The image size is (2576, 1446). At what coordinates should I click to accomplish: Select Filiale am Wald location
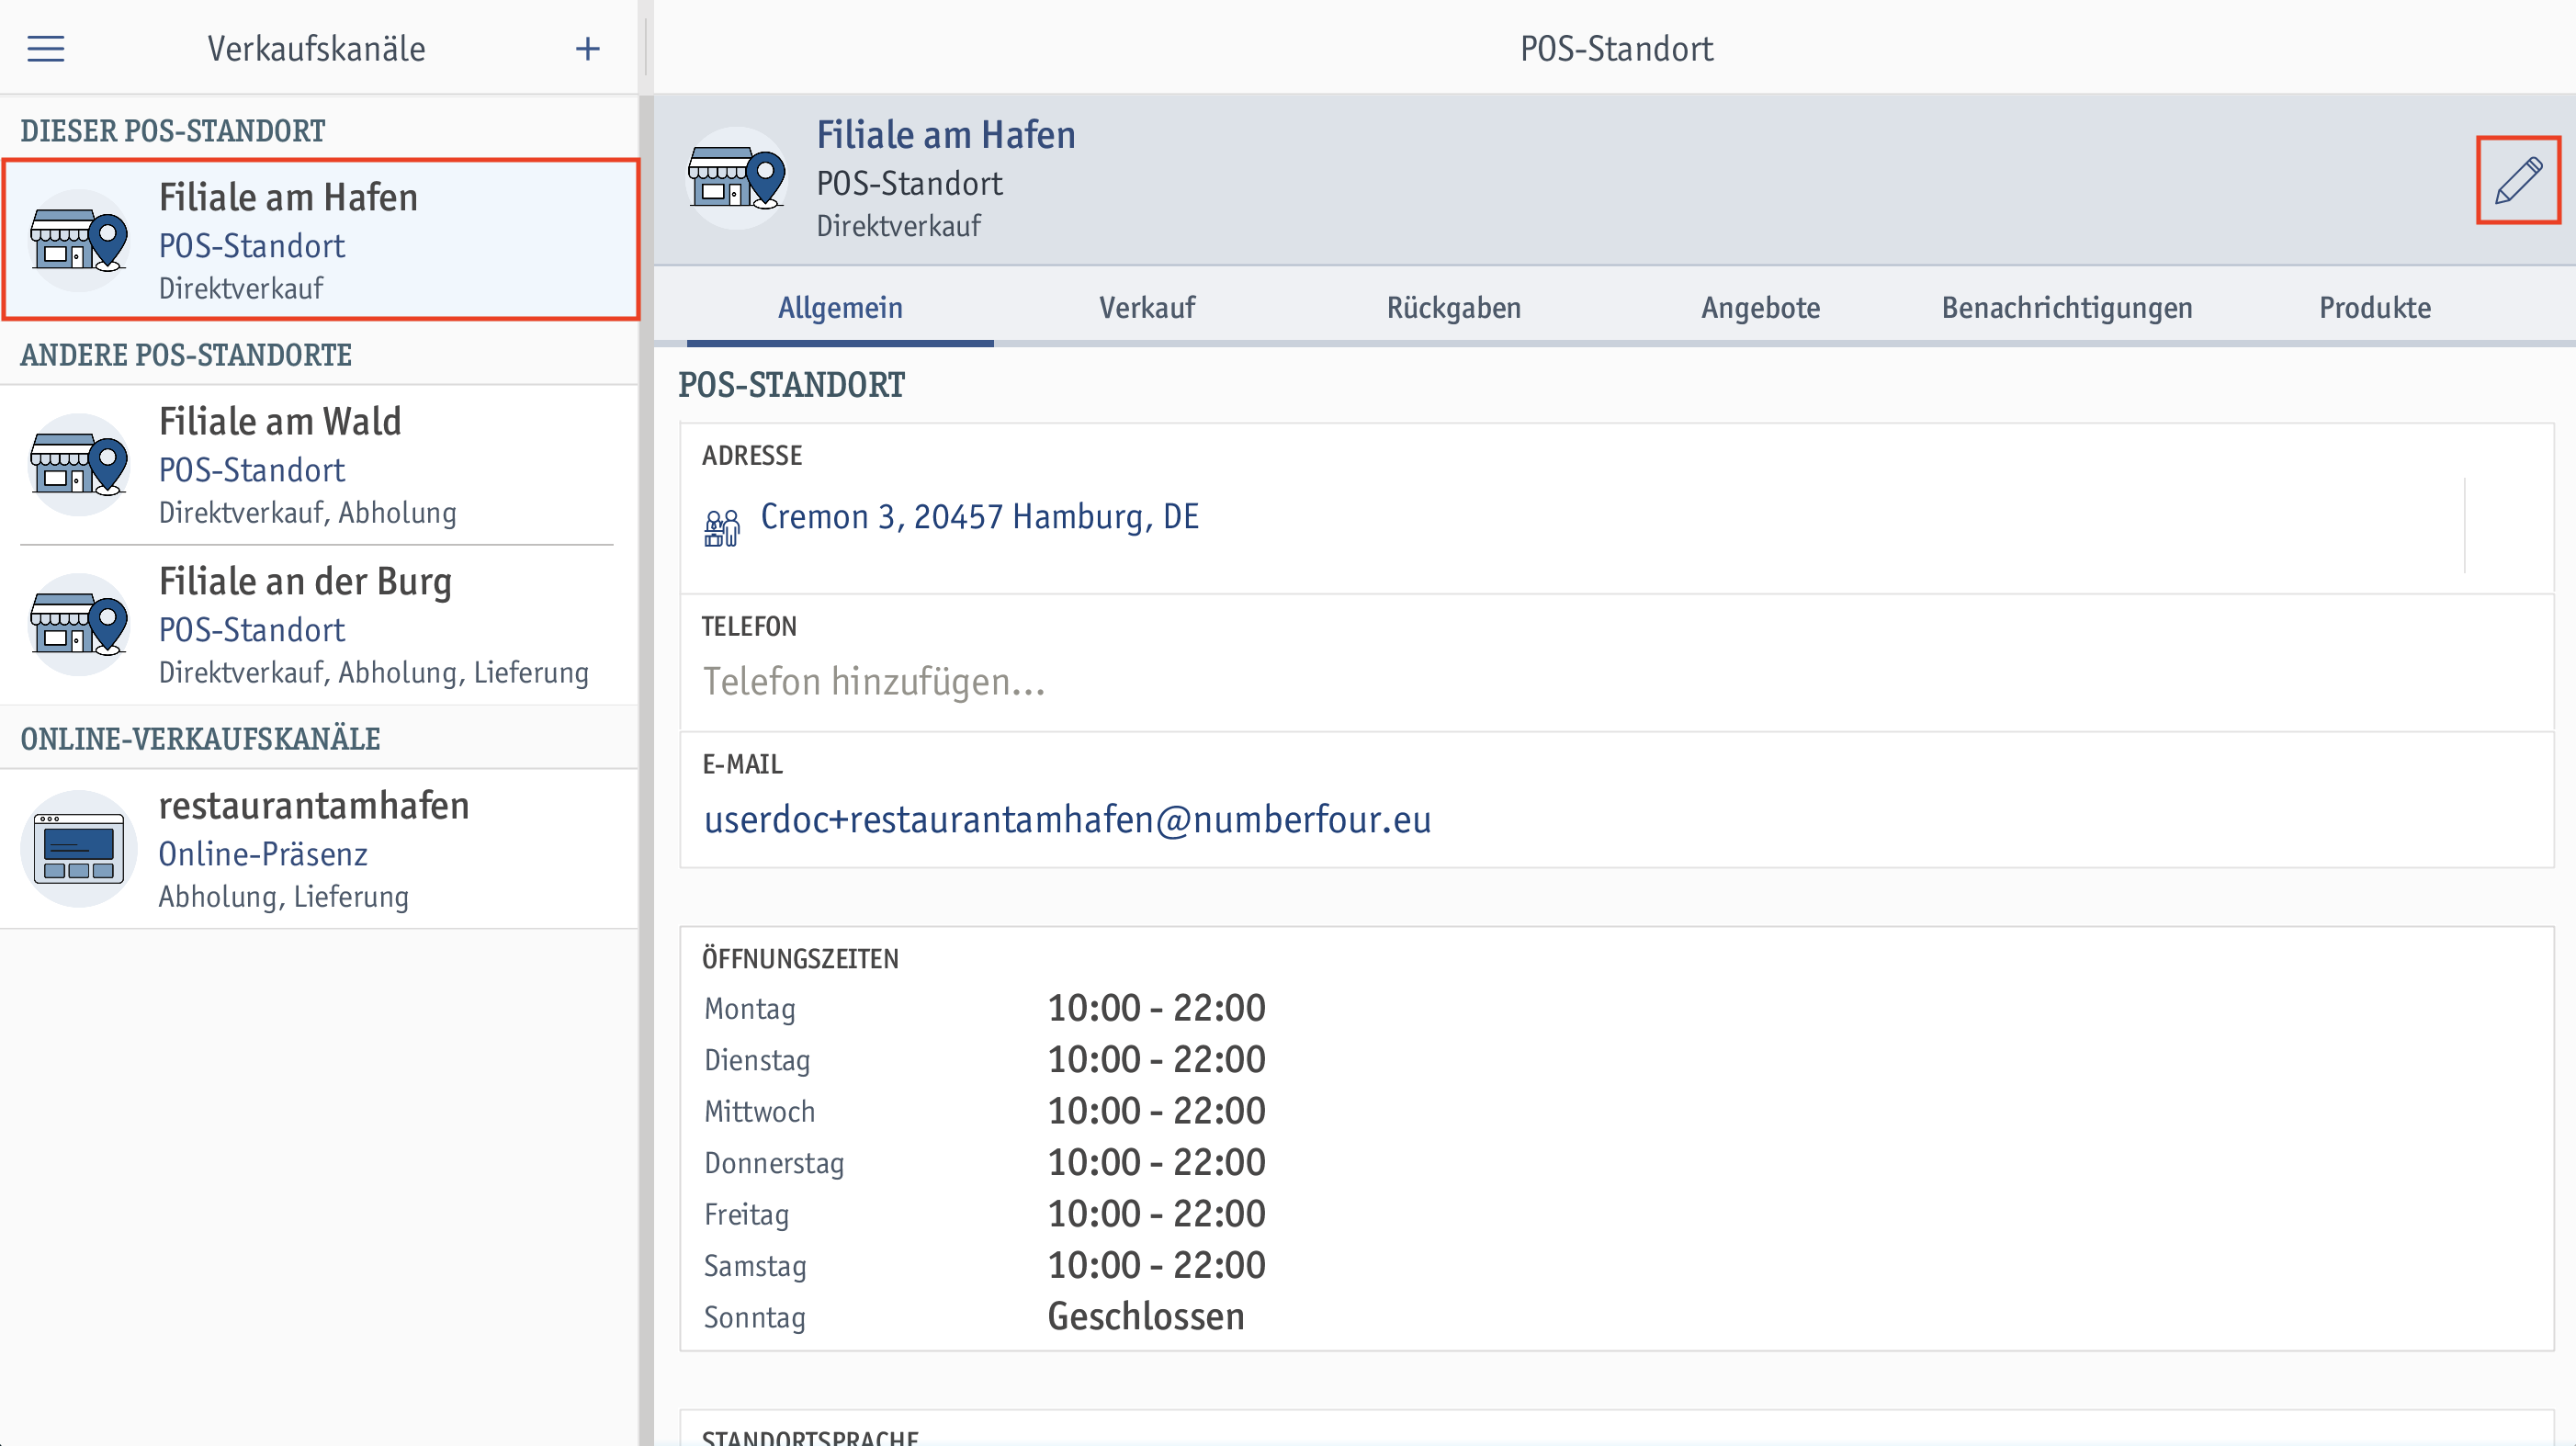[x=320, y=465]
